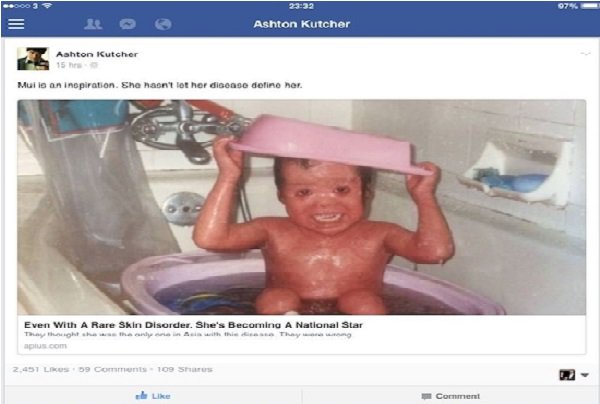Open Ashton Kutcher page title in header
600x404 pixels.
click(x=302, y=24)
